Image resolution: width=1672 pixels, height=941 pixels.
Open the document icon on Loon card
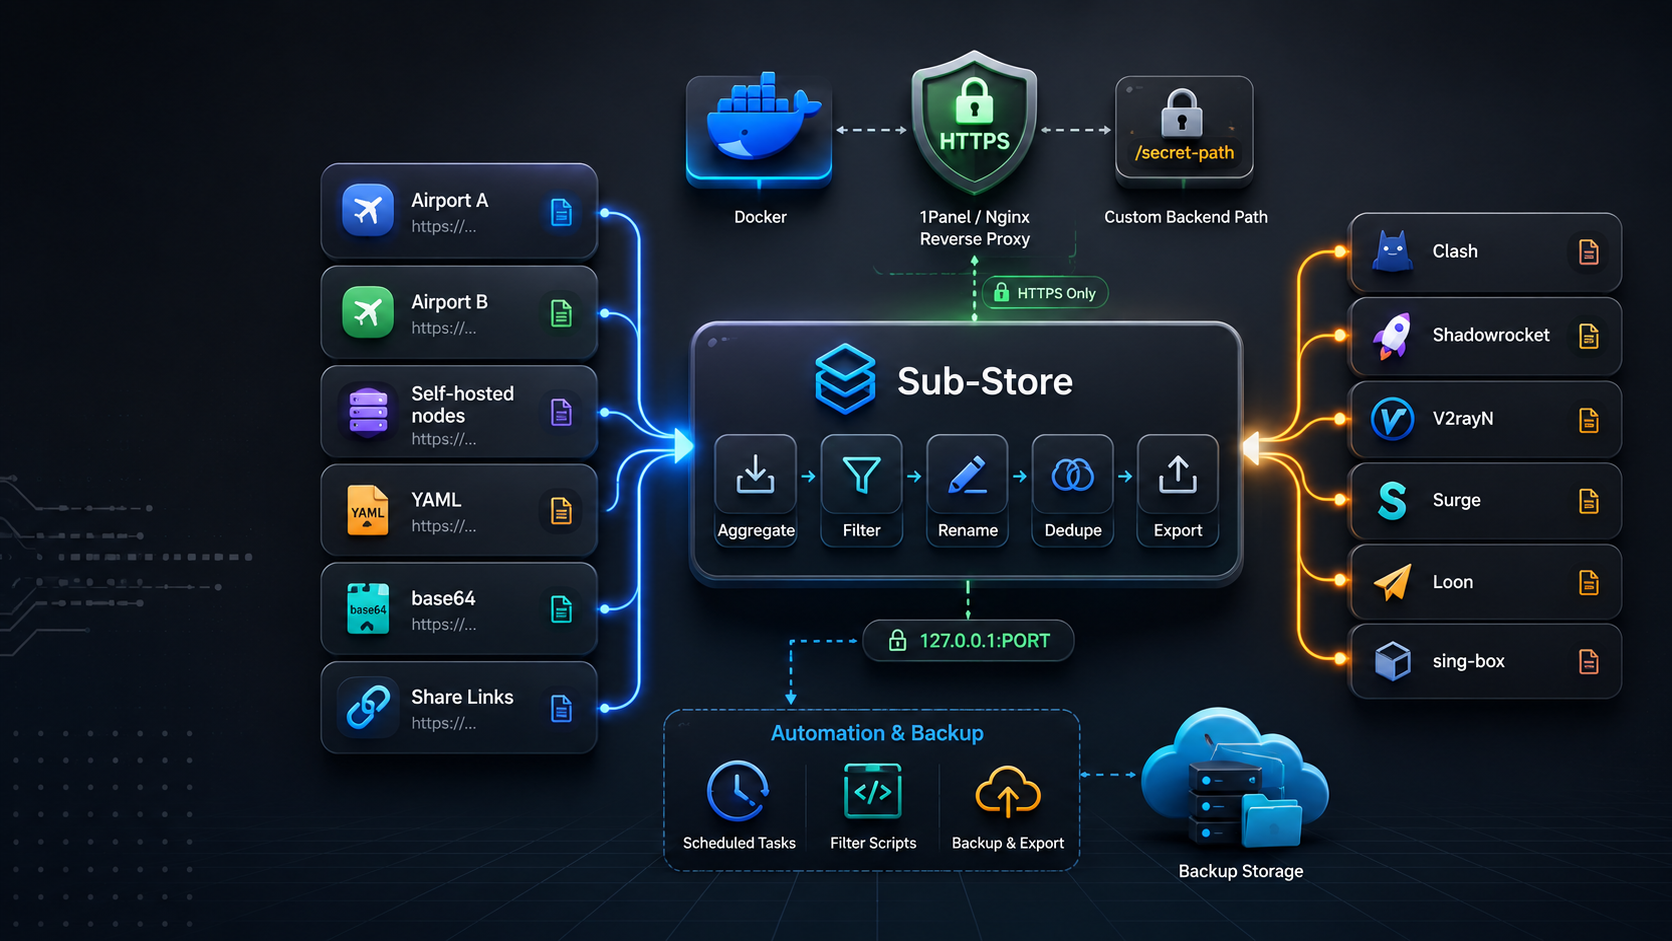coord(1588,582)
